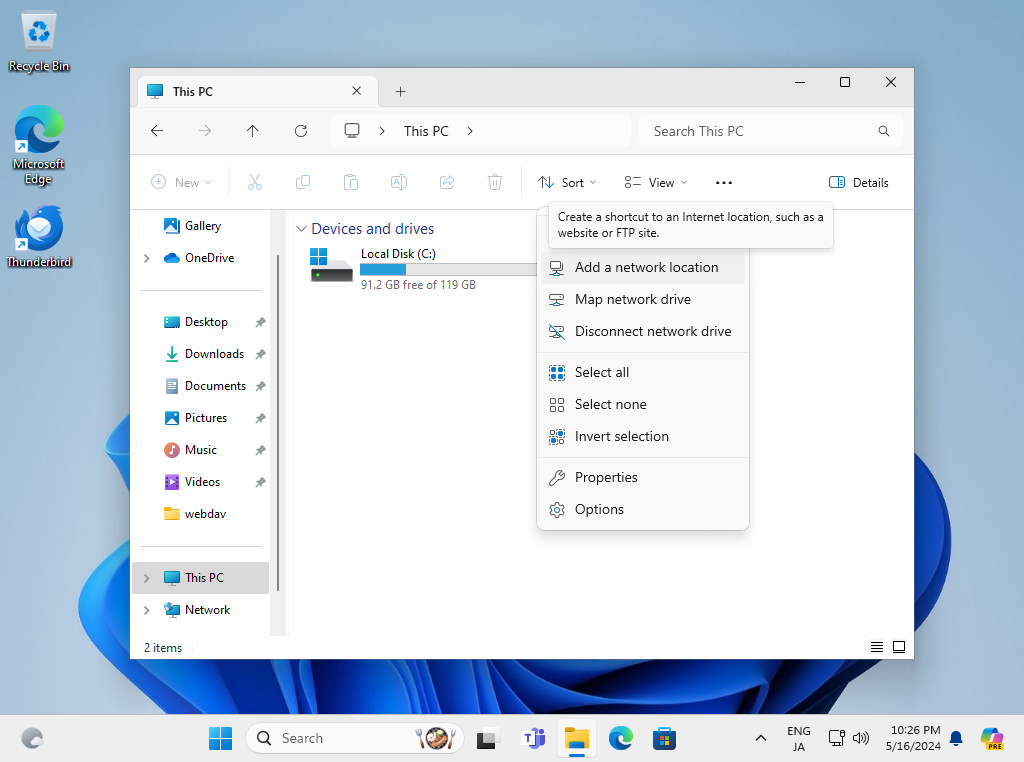Image resolution: width=1024 pixels, height=762 pixels.
Task: Open Properties from the menu
Action: (643, 477)
